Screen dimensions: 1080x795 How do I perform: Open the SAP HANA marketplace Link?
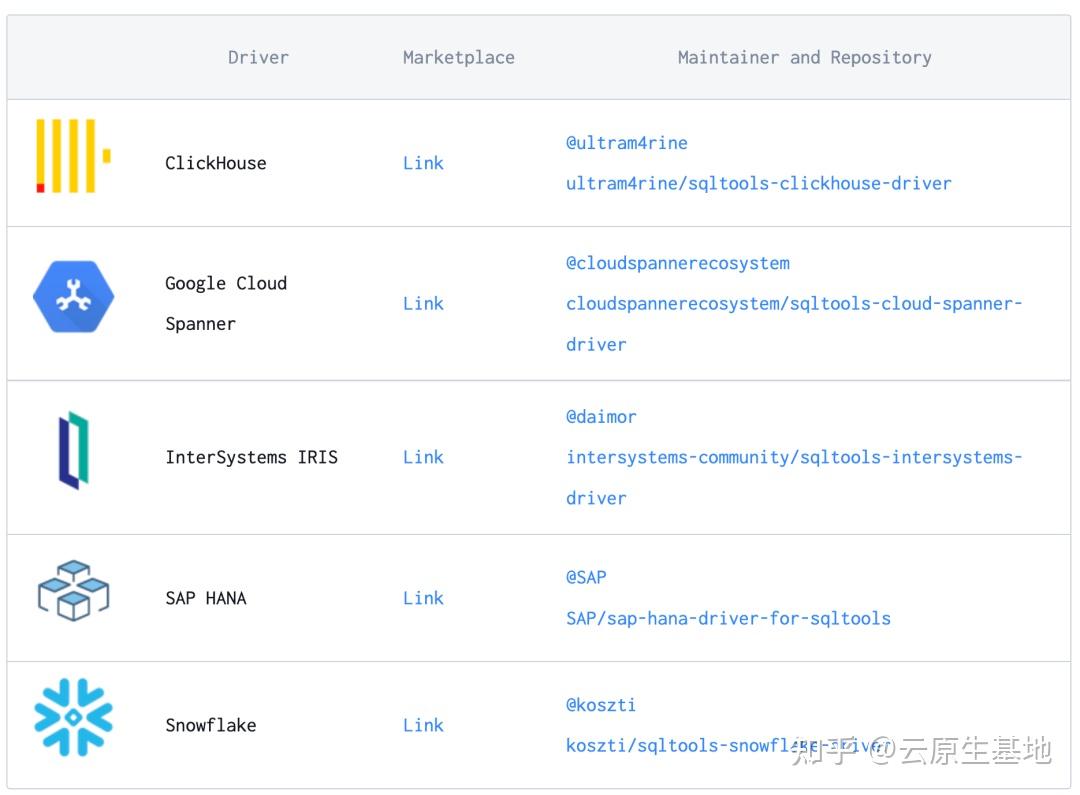[x=423, y=598]
